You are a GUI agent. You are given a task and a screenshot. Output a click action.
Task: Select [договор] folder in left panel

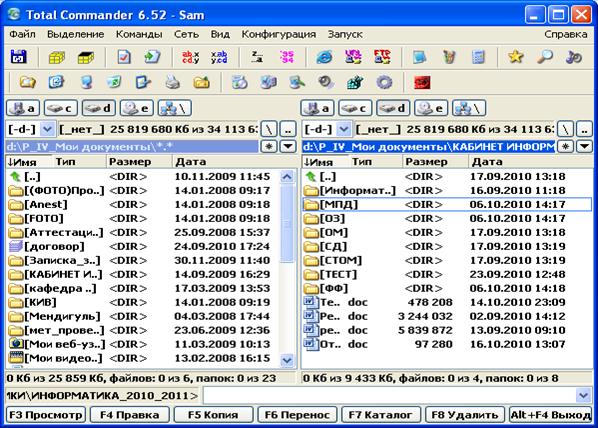(143, 246)
